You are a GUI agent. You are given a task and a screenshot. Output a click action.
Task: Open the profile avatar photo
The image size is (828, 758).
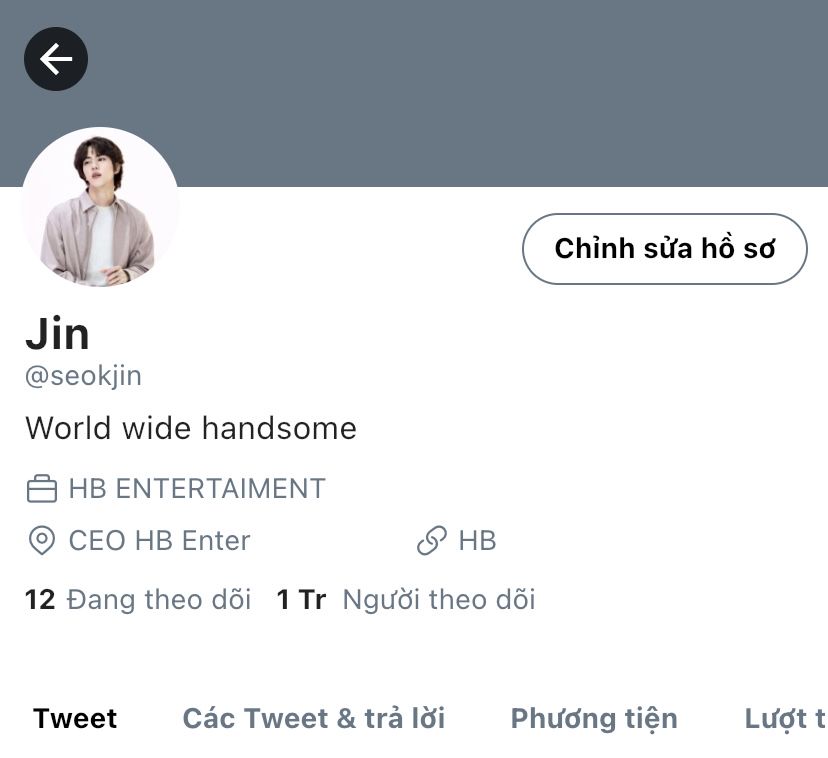pyautogui.click(x=100, y=207)
